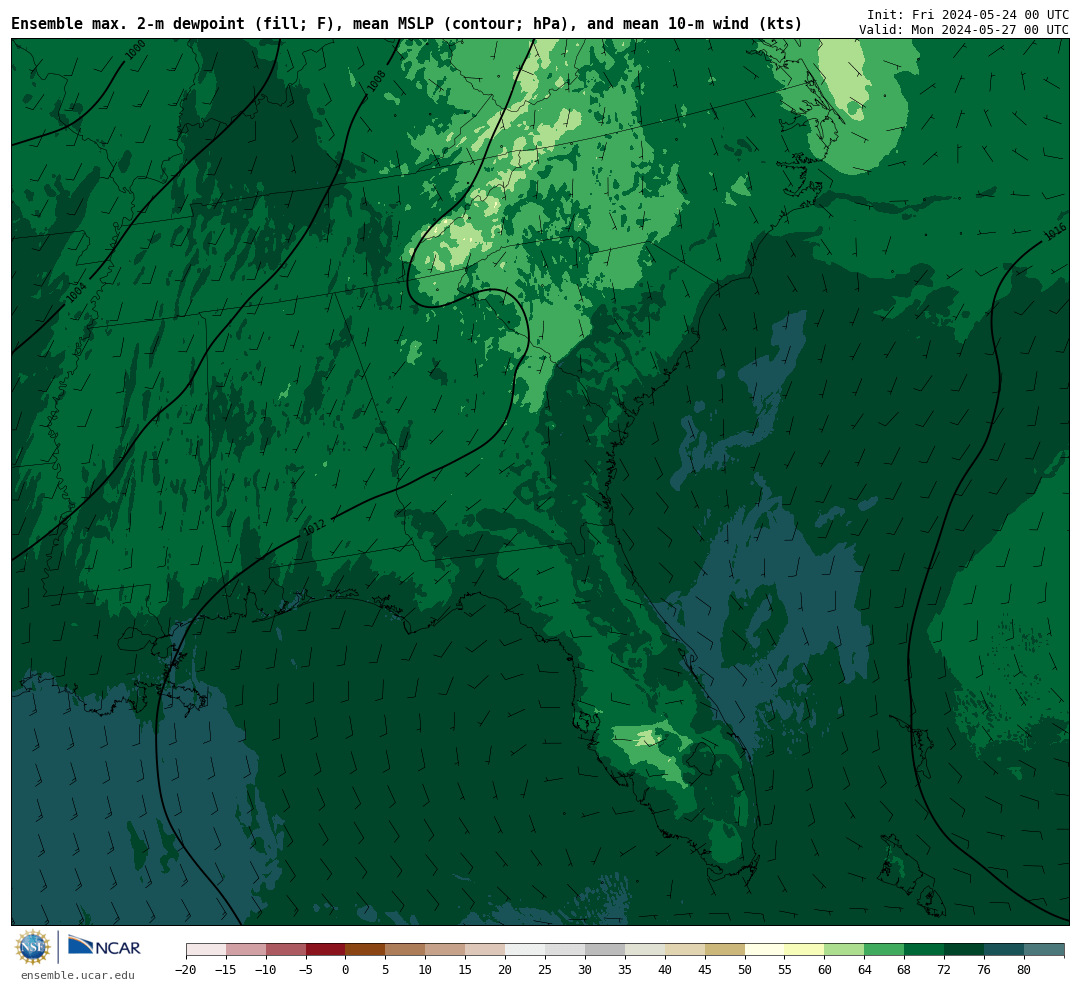Click the 1004 hPa contour label
1080x988 pixels.
76,292
